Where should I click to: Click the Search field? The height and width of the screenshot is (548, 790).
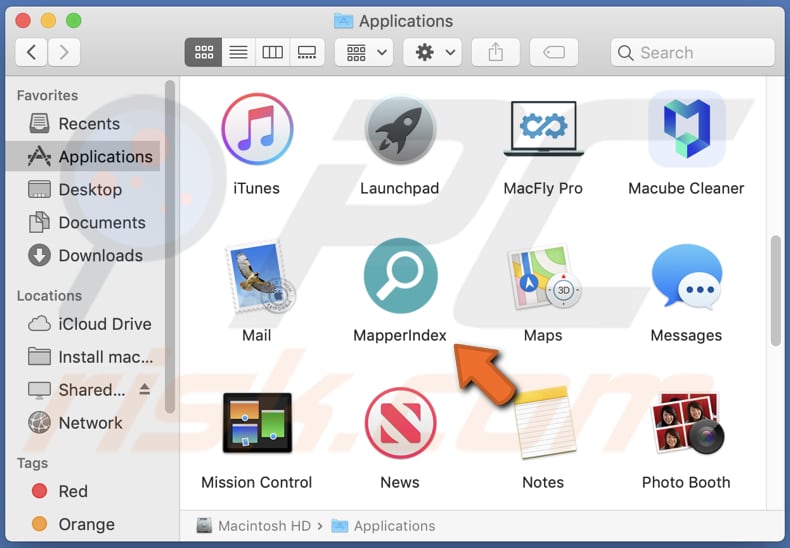(x=692, y=52)
